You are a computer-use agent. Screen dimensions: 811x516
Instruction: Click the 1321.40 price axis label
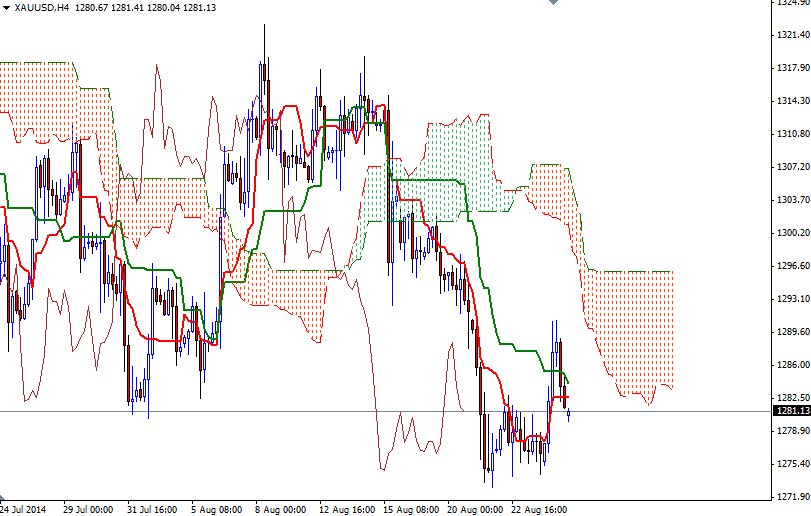click(792, 35)
